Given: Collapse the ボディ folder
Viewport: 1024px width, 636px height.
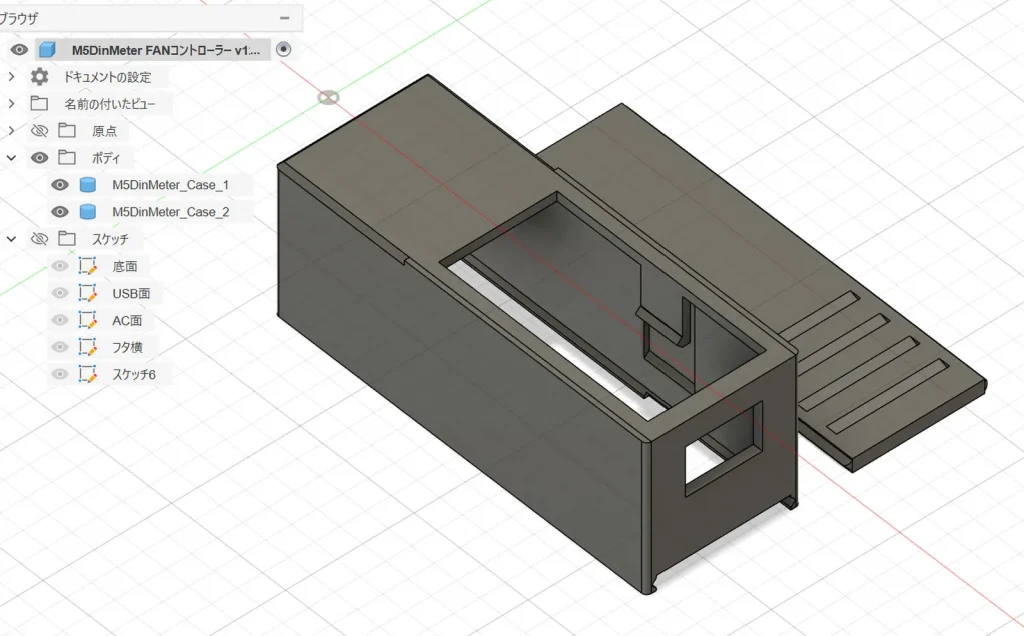Looking at the screenshot, I should (x=11, y=158).
